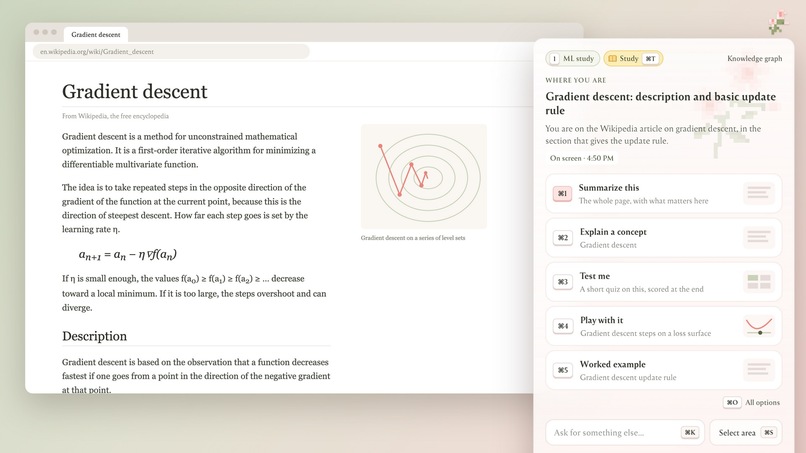Open the Knowledge graph link
The height and width of the screenshot is (453, 806).
[755, 59]
